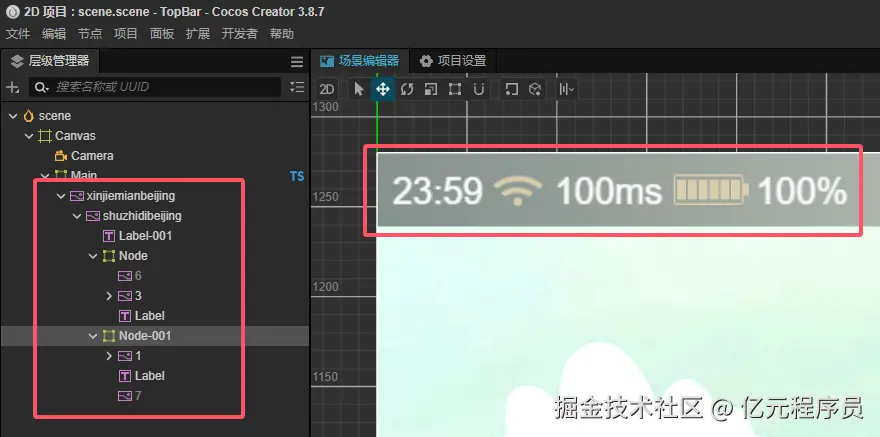Screen dimensions: 880x437
Task: Open the 编辑 menu
Action: [x=54, y=34]
